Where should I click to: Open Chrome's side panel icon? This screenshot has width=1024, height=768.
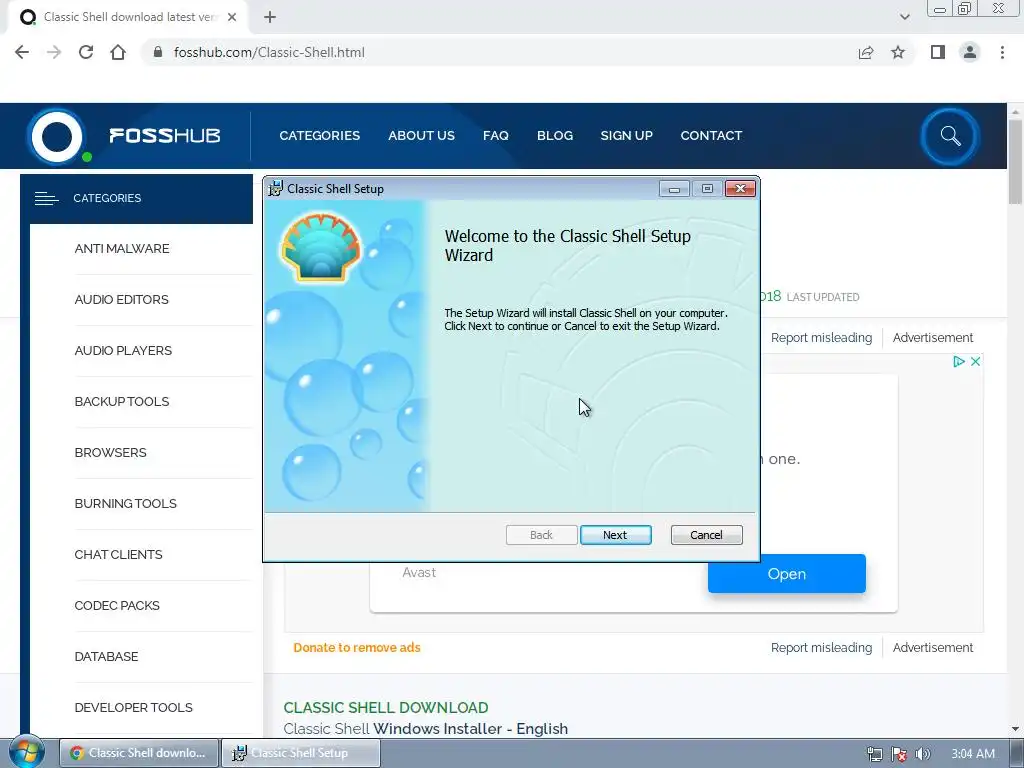[x=938, y=52]
